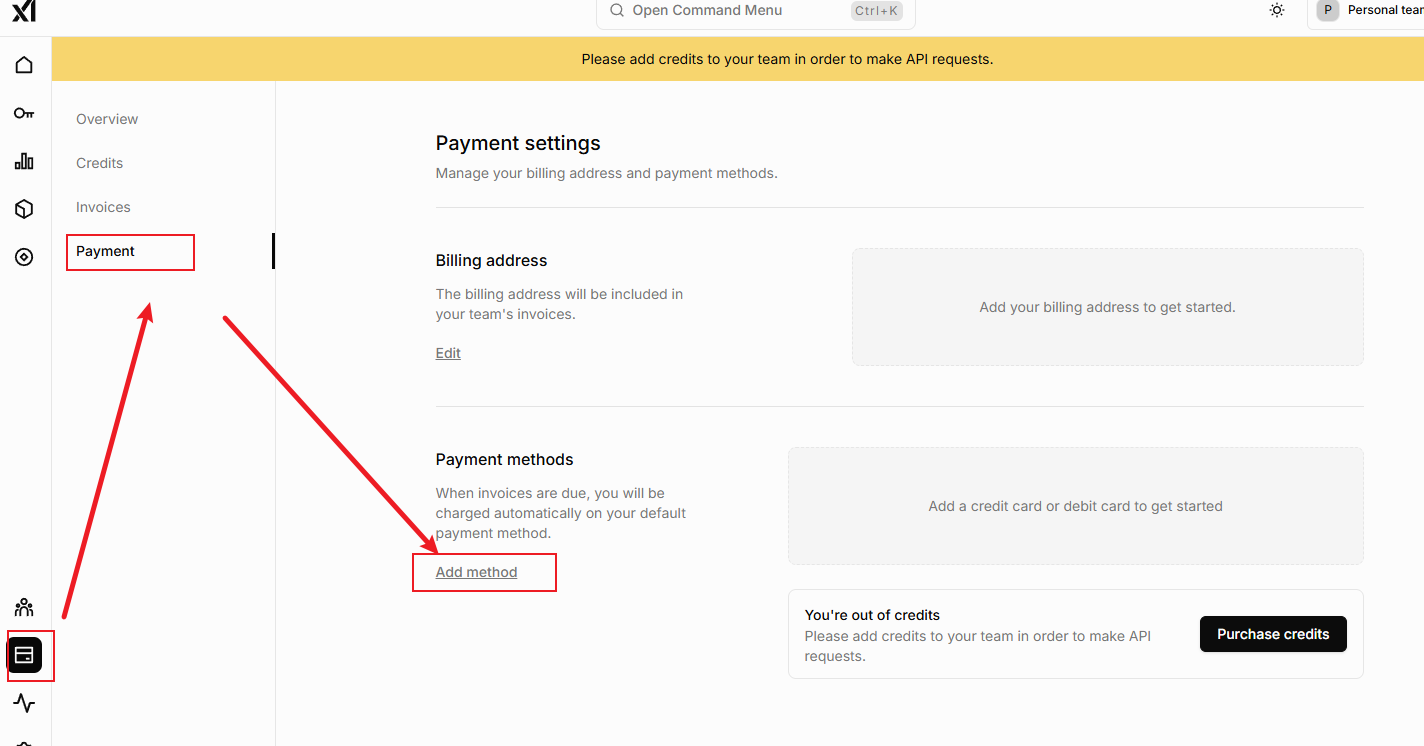
Task: Toggle light/dark theme with sun icon
Action: click(1277, 10)
